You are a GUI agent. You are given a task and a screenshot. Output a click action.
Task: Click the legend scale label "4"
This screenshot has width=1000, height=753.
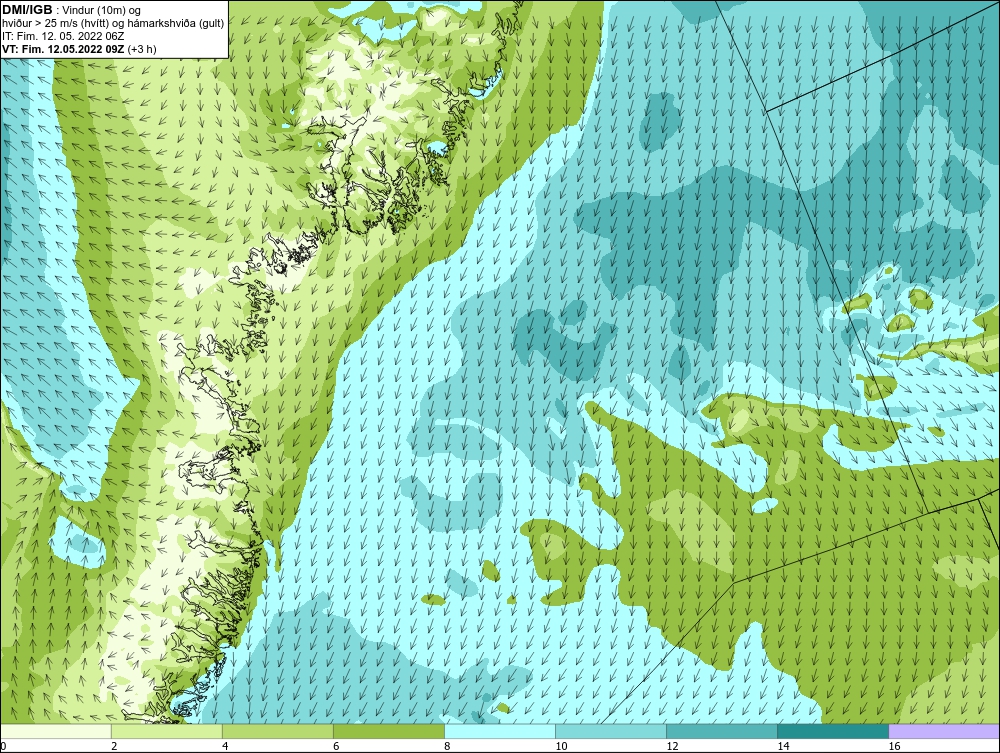225,746
